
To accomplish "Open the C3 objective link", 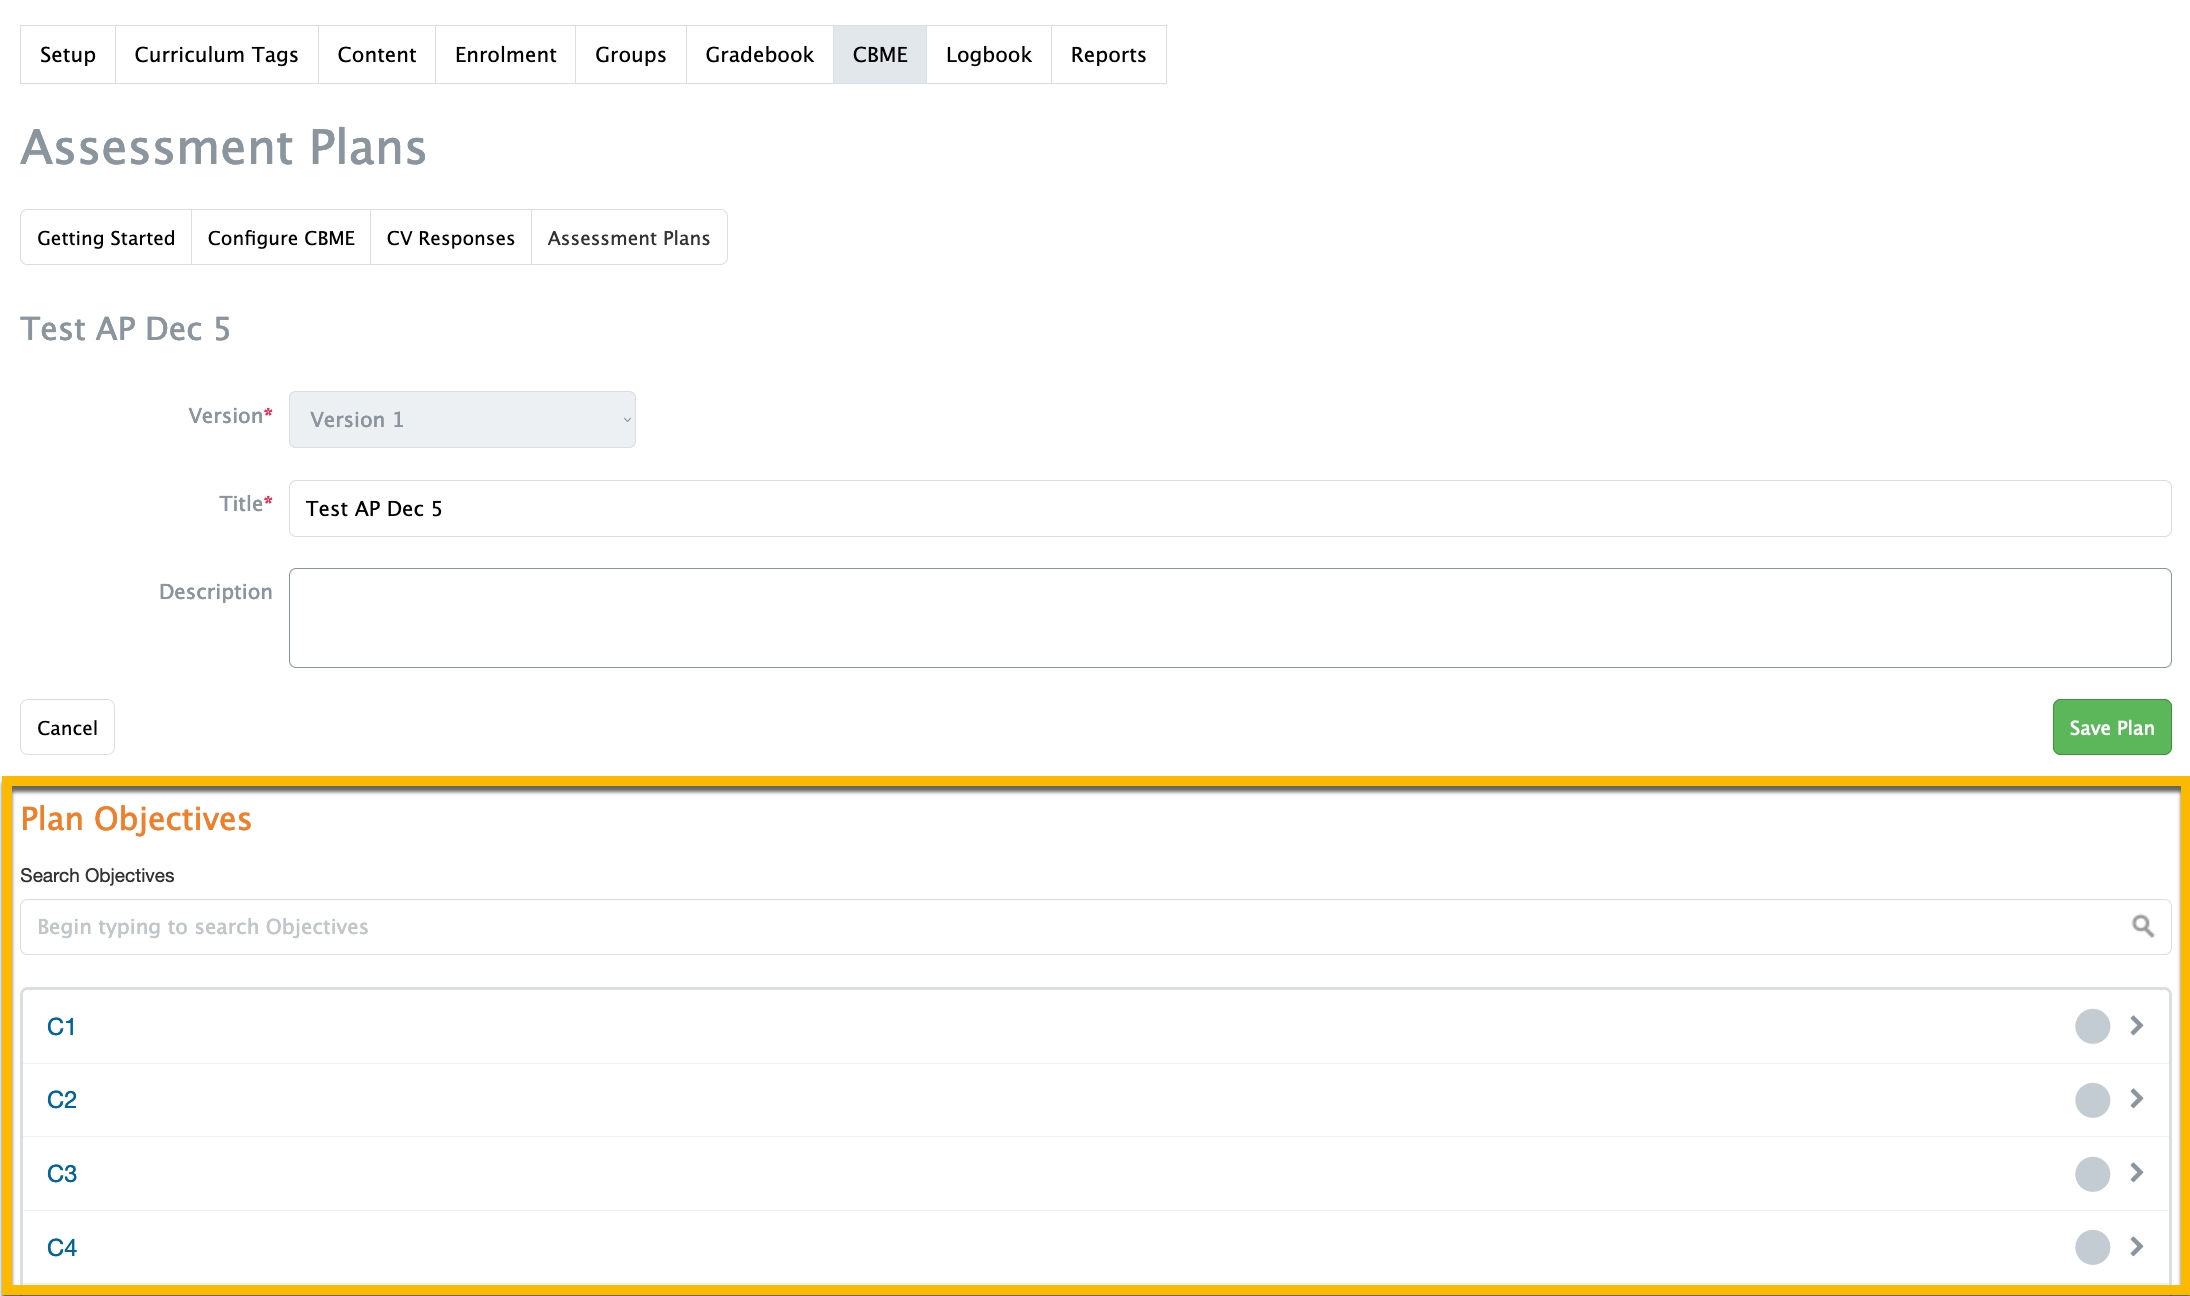I will [x=62, y=1174].
